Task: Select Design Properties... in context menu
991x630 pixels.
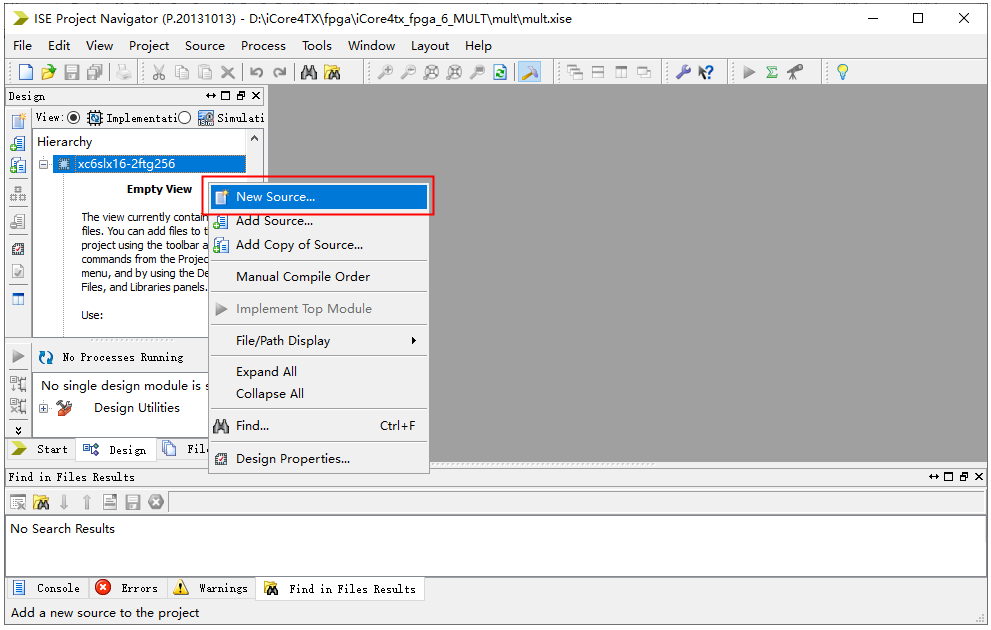Action: (x=292, y=459)
